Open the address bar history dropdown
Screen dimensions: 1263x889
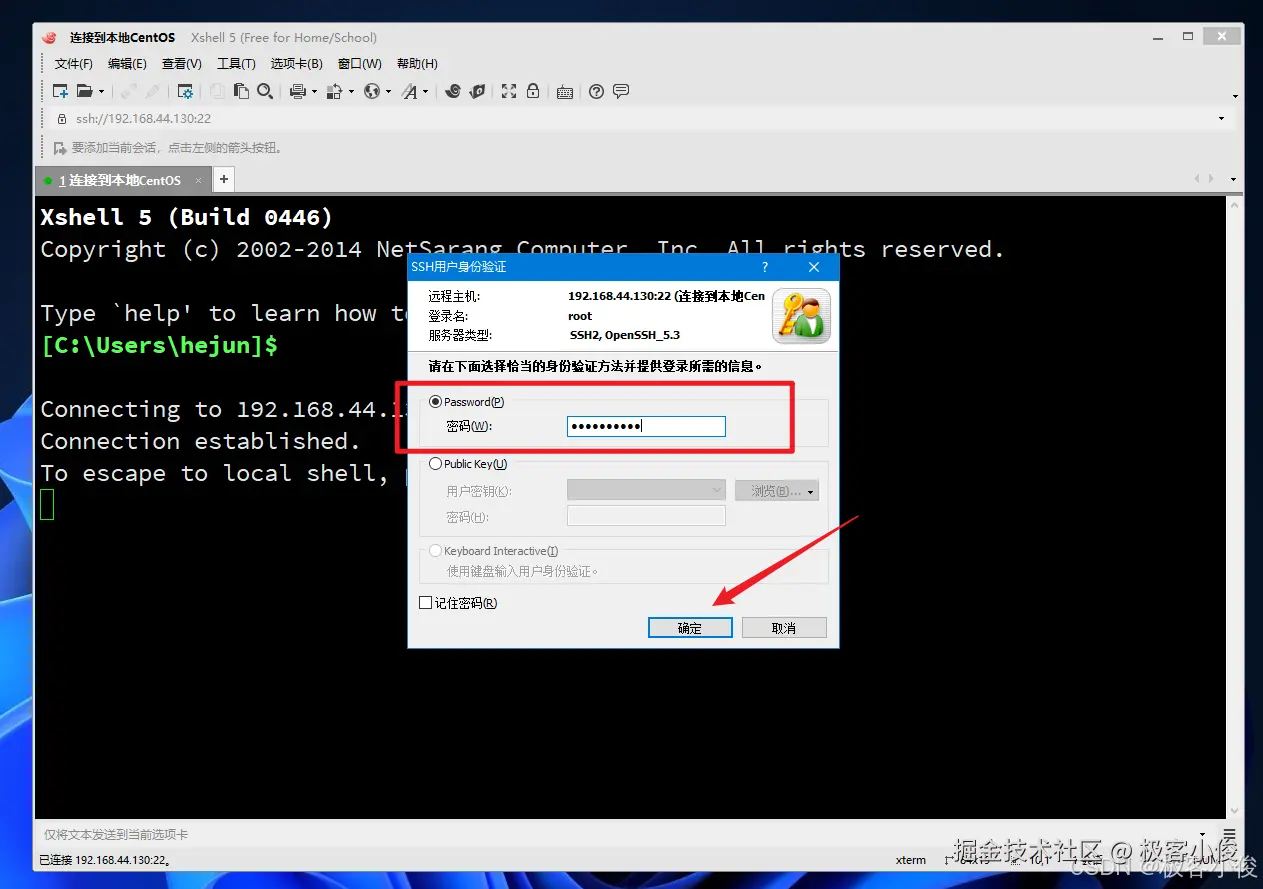(x=1221, y=118)
